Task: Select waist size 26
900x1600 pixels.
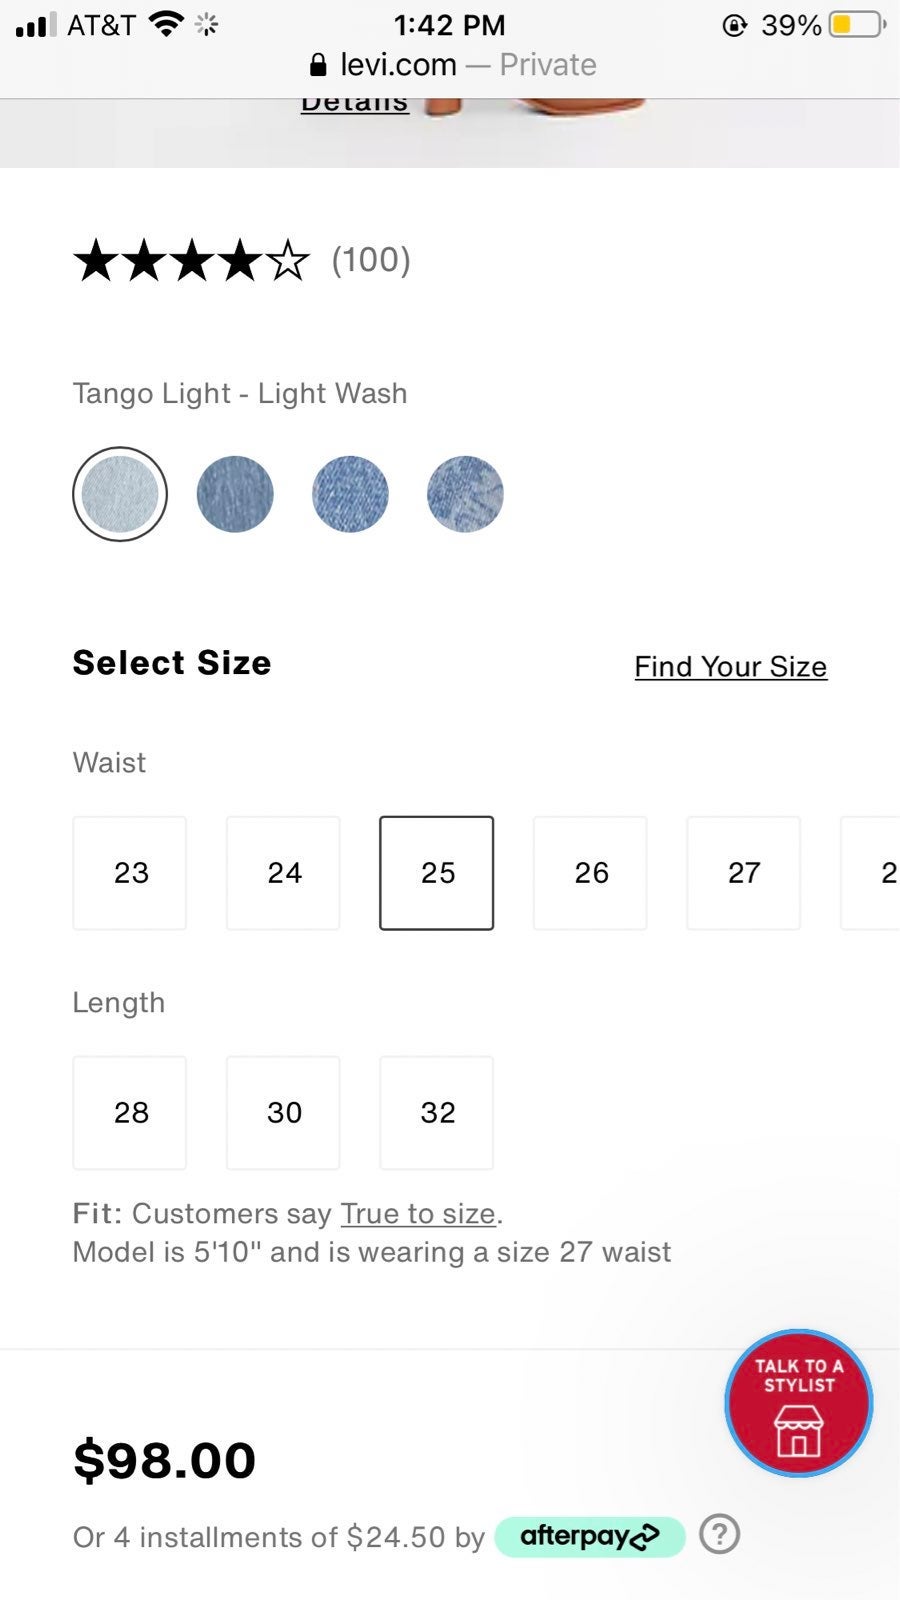Action: (x=590, y=873)
